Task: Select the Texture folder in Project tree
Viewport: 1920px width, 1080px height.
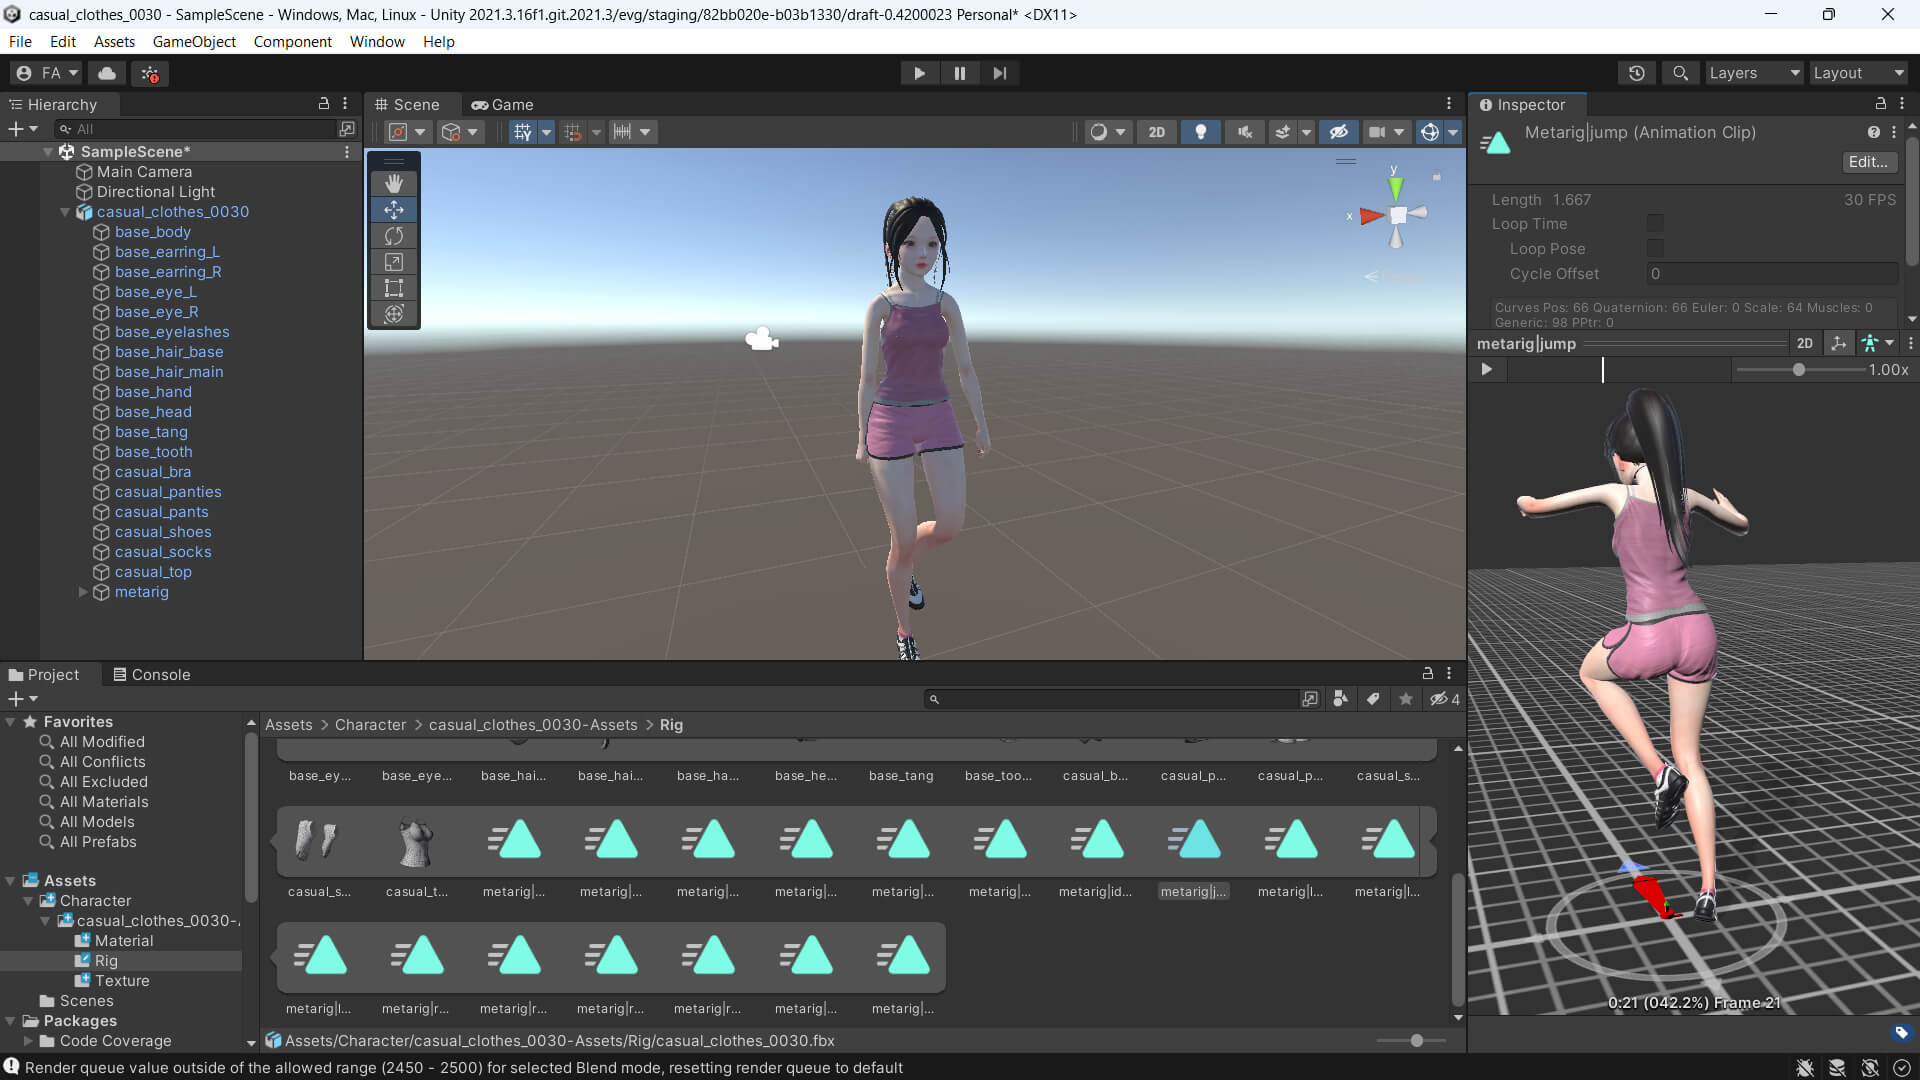Action: (122, 981)
